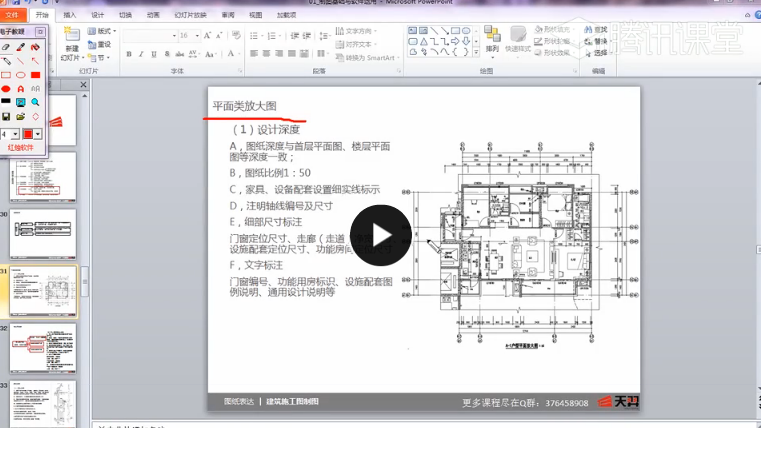Click the red color swatch in palette
This screenshot has width=761, height=451.
pyautogui.click(x=28, y=134)
